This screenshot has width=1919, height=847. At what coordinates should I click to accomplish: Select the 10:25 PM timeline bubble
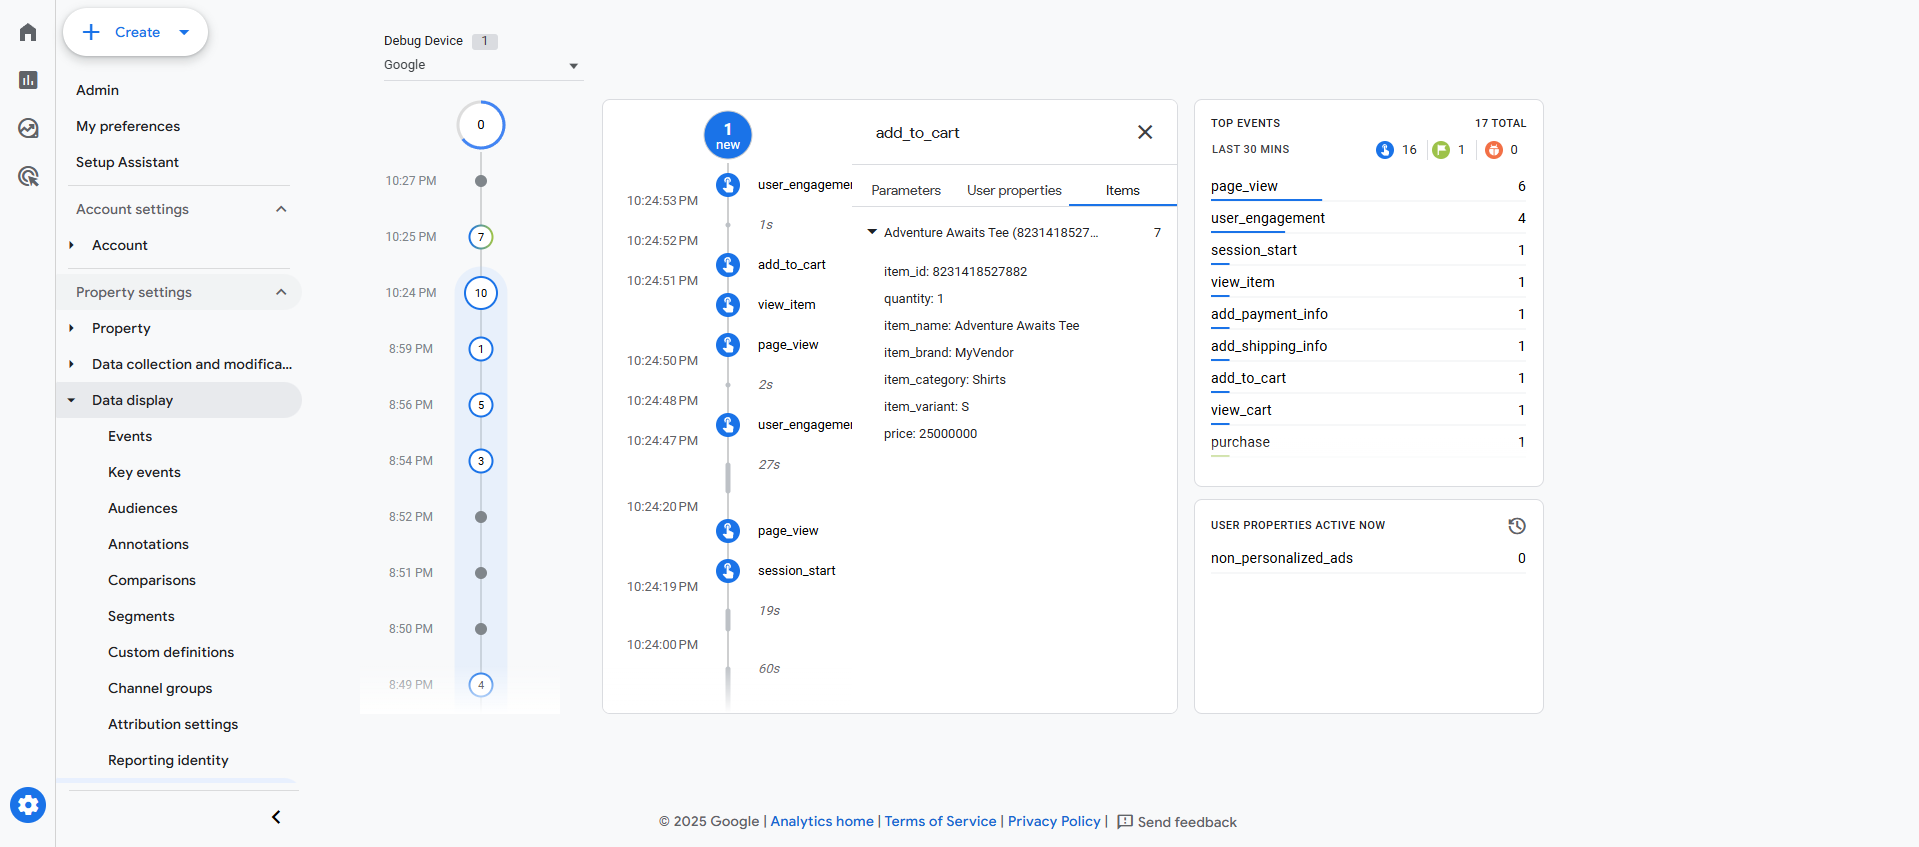click(481, 237)
